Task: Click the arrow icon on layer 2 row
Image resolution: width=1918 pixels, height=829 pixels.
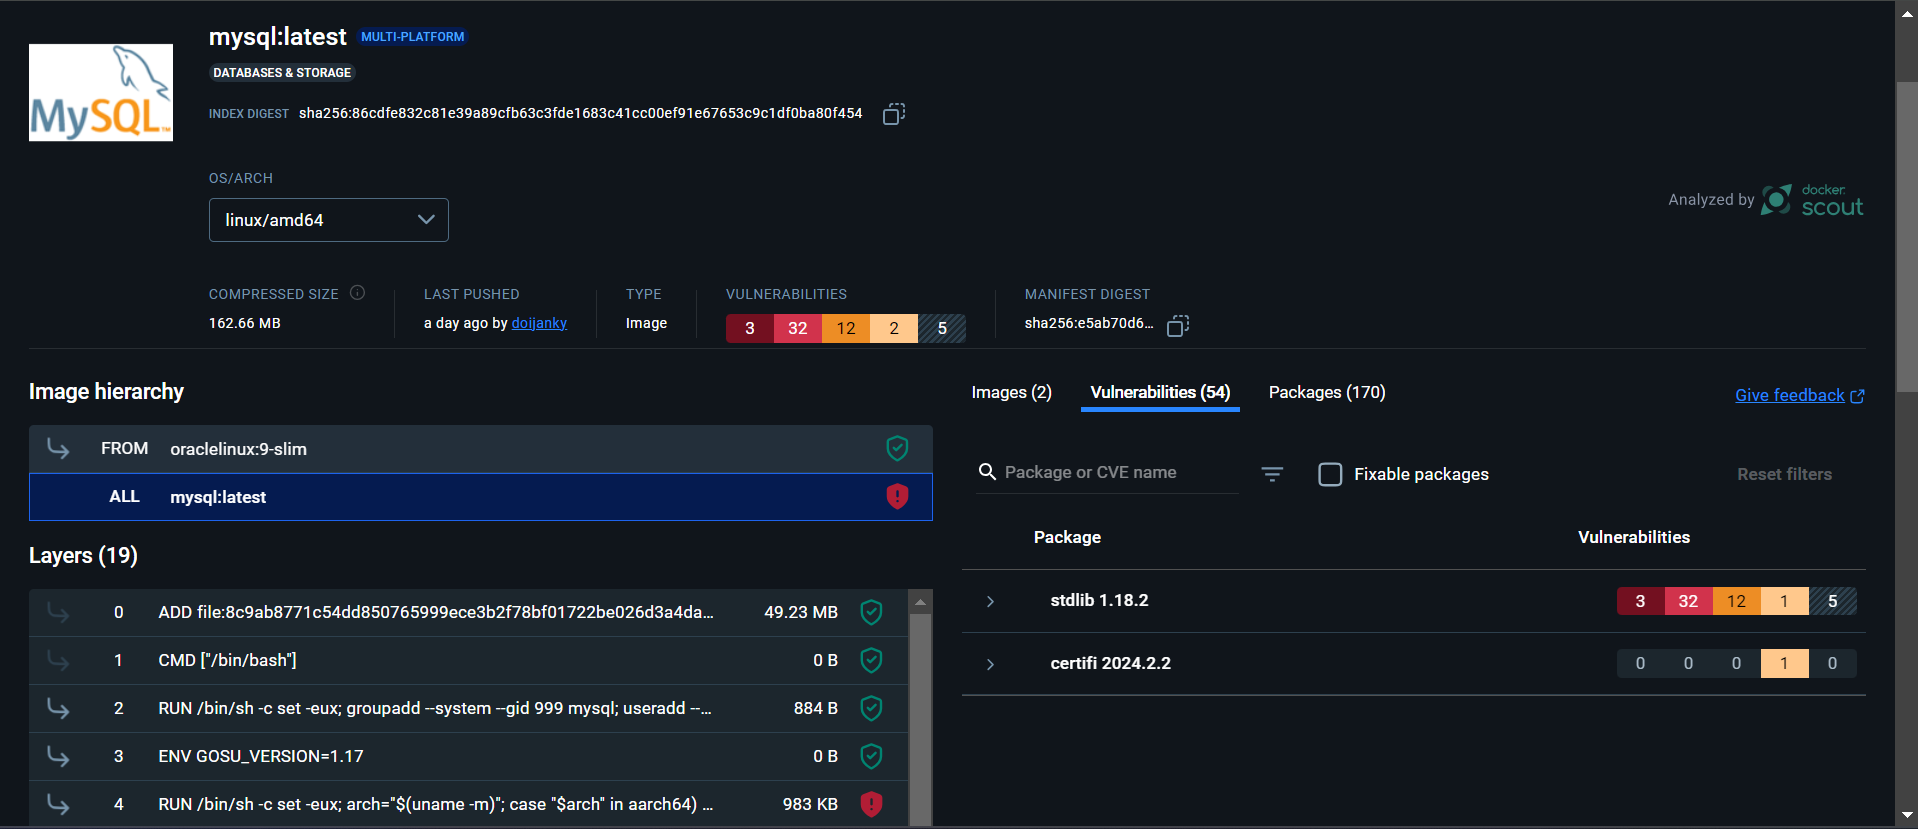Action: point(58,708)
